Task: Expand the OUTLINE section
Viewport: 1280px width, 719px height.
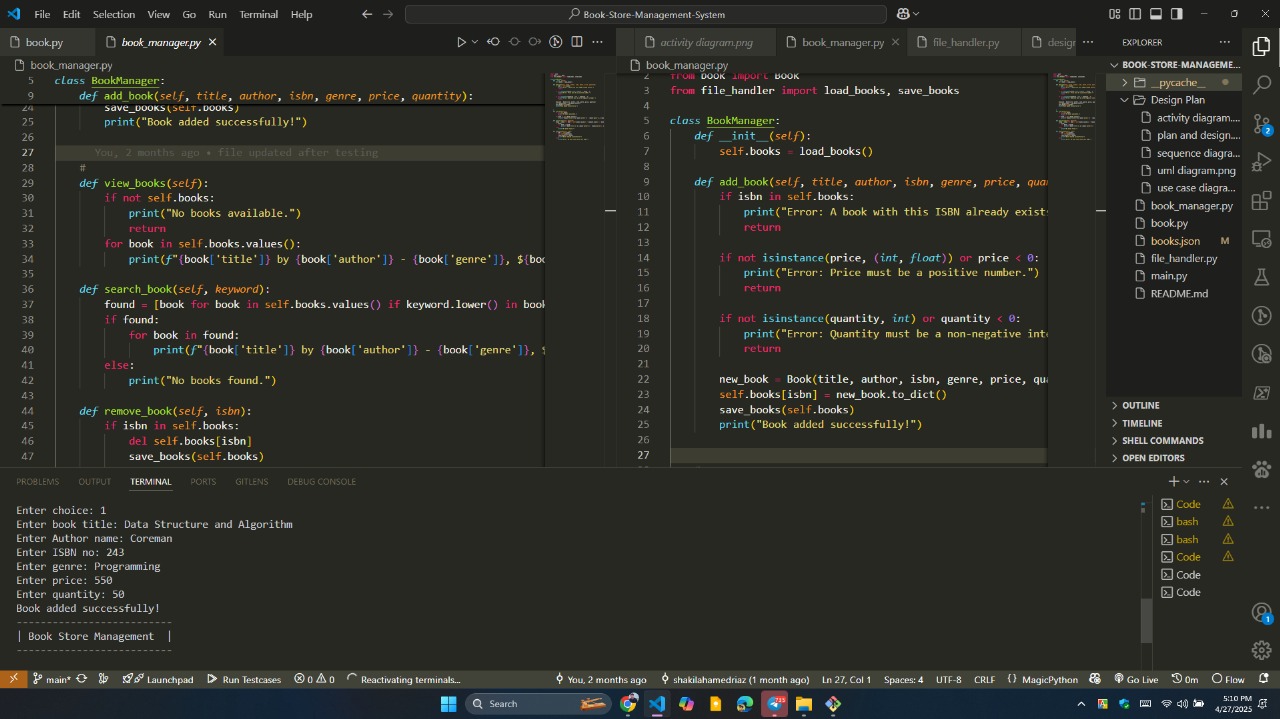Action: click(1140, 405)
